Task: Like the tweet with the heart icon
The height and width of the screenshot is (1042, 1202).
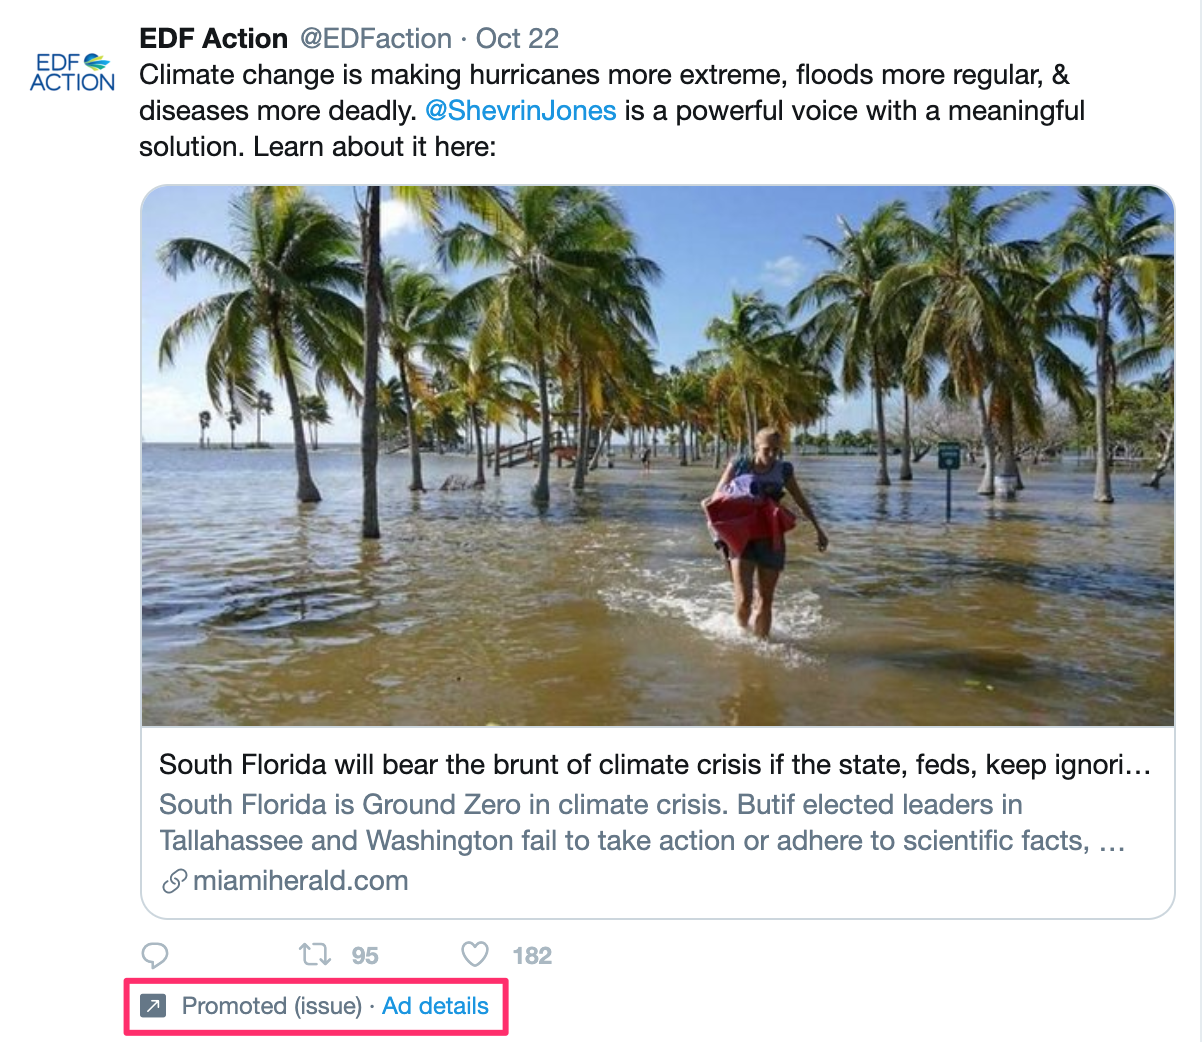Action: pyautogui.click(x=475, y=955)
